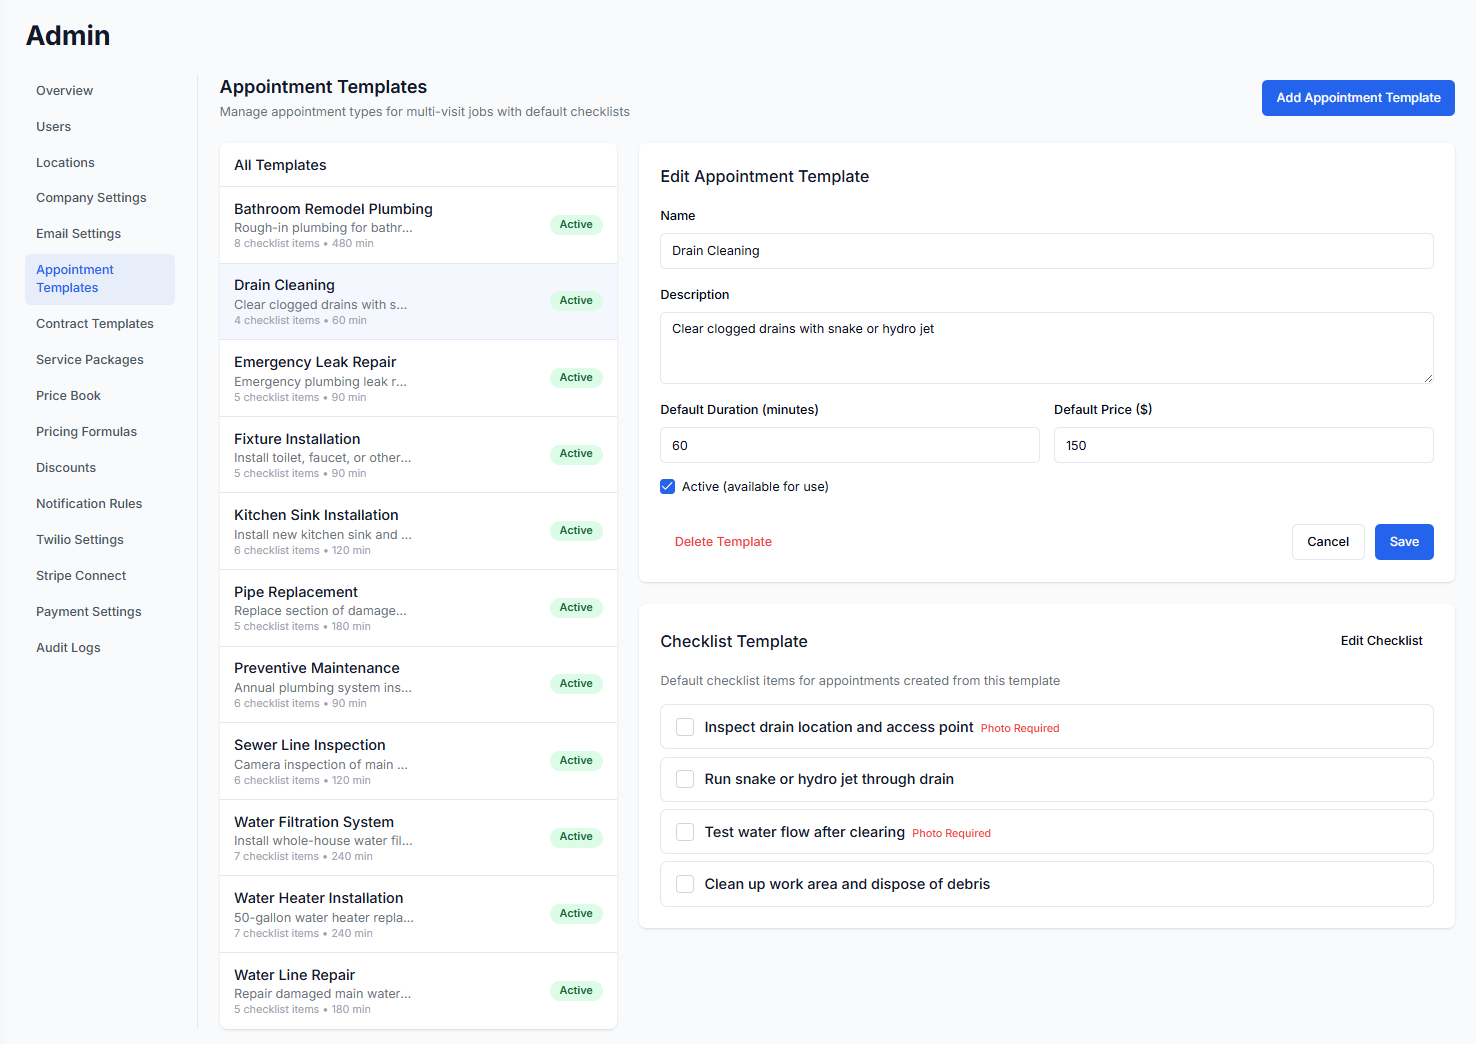1476x1044 pixels.
Task: Click Edit Checklist button
Action: 1381,641
